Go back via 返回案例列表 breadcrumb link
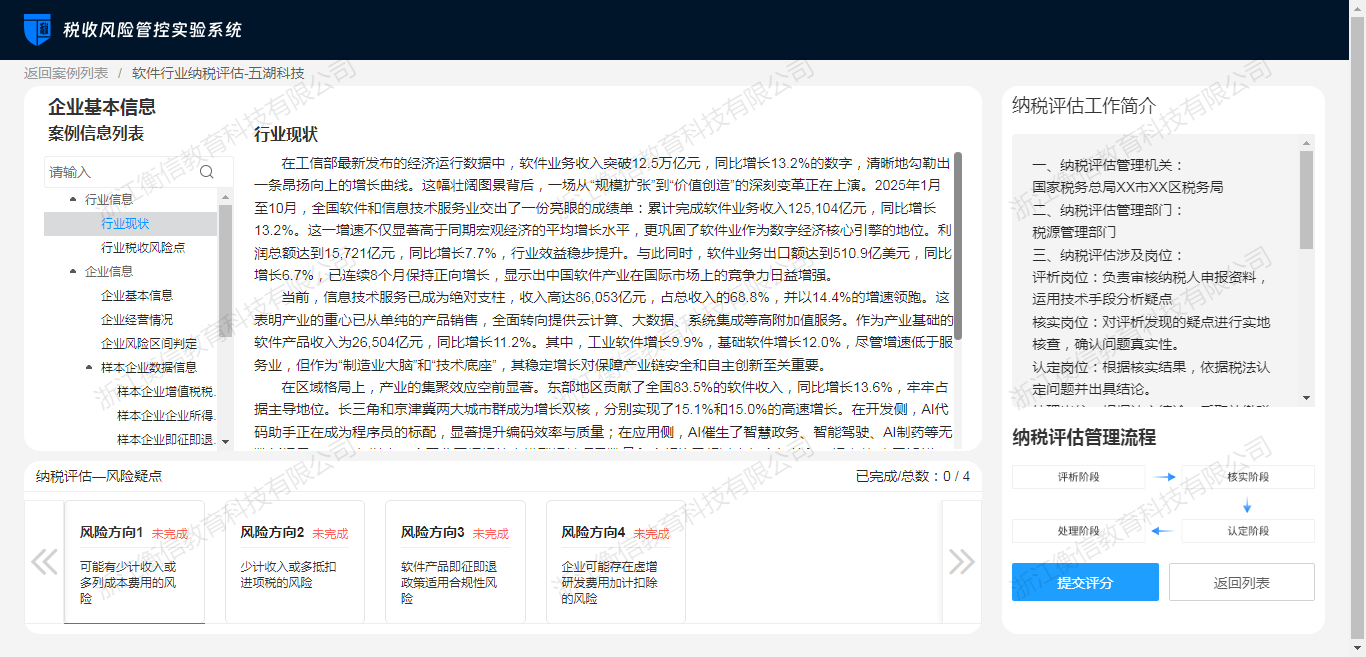Viewport: 1366px width, 657px height. pyautogui.click(x=66, y=73)
